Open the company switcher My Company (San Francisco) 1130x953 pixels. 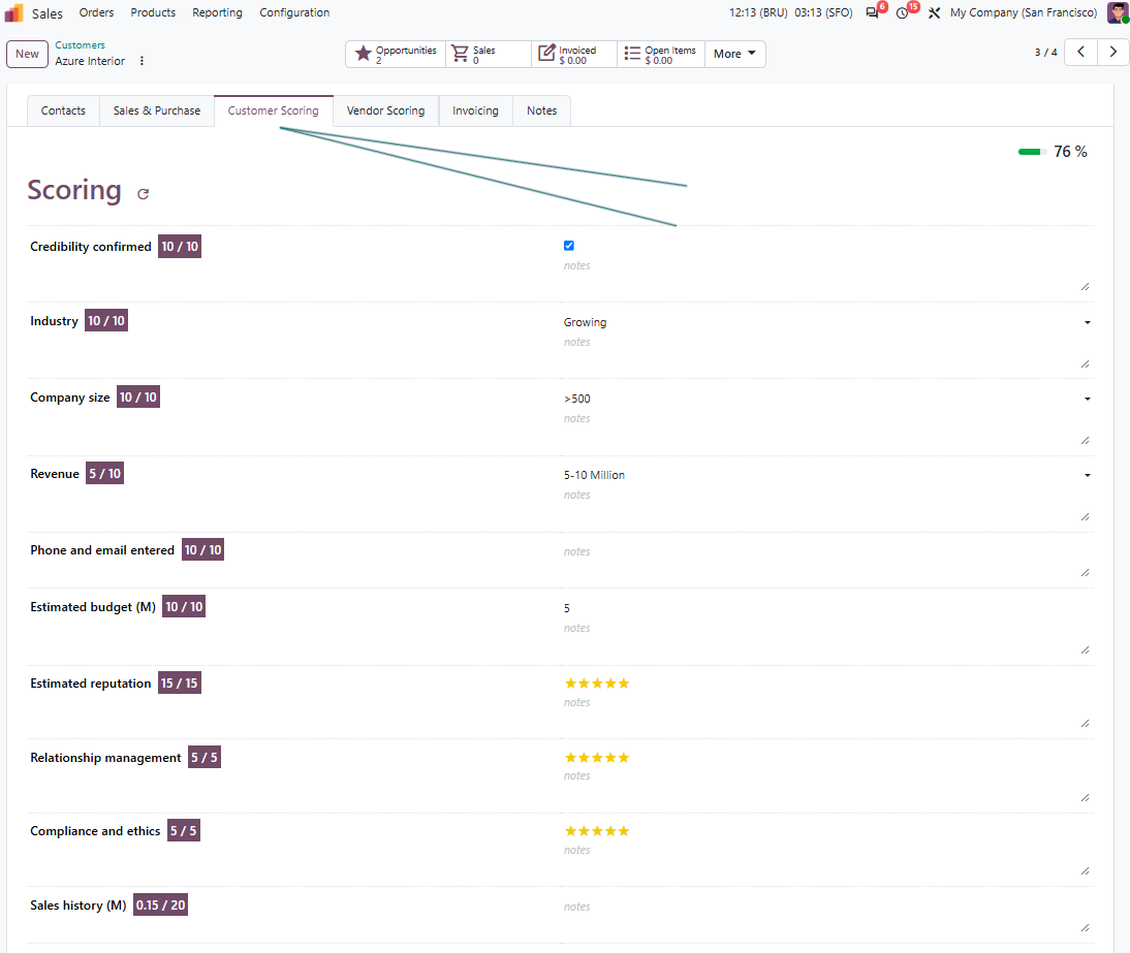coord(1023,13)
